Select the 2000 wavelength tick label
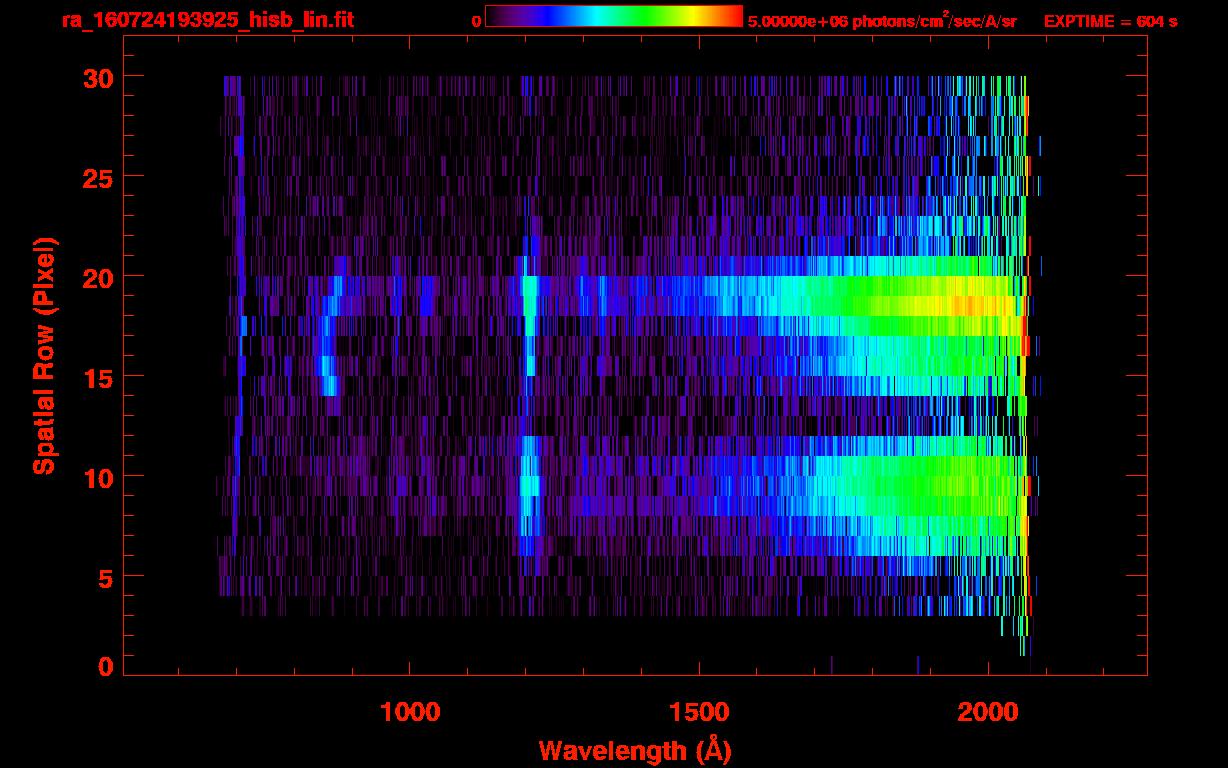Viewport: 1228px width, 768px height. click(x=989, y=712)
